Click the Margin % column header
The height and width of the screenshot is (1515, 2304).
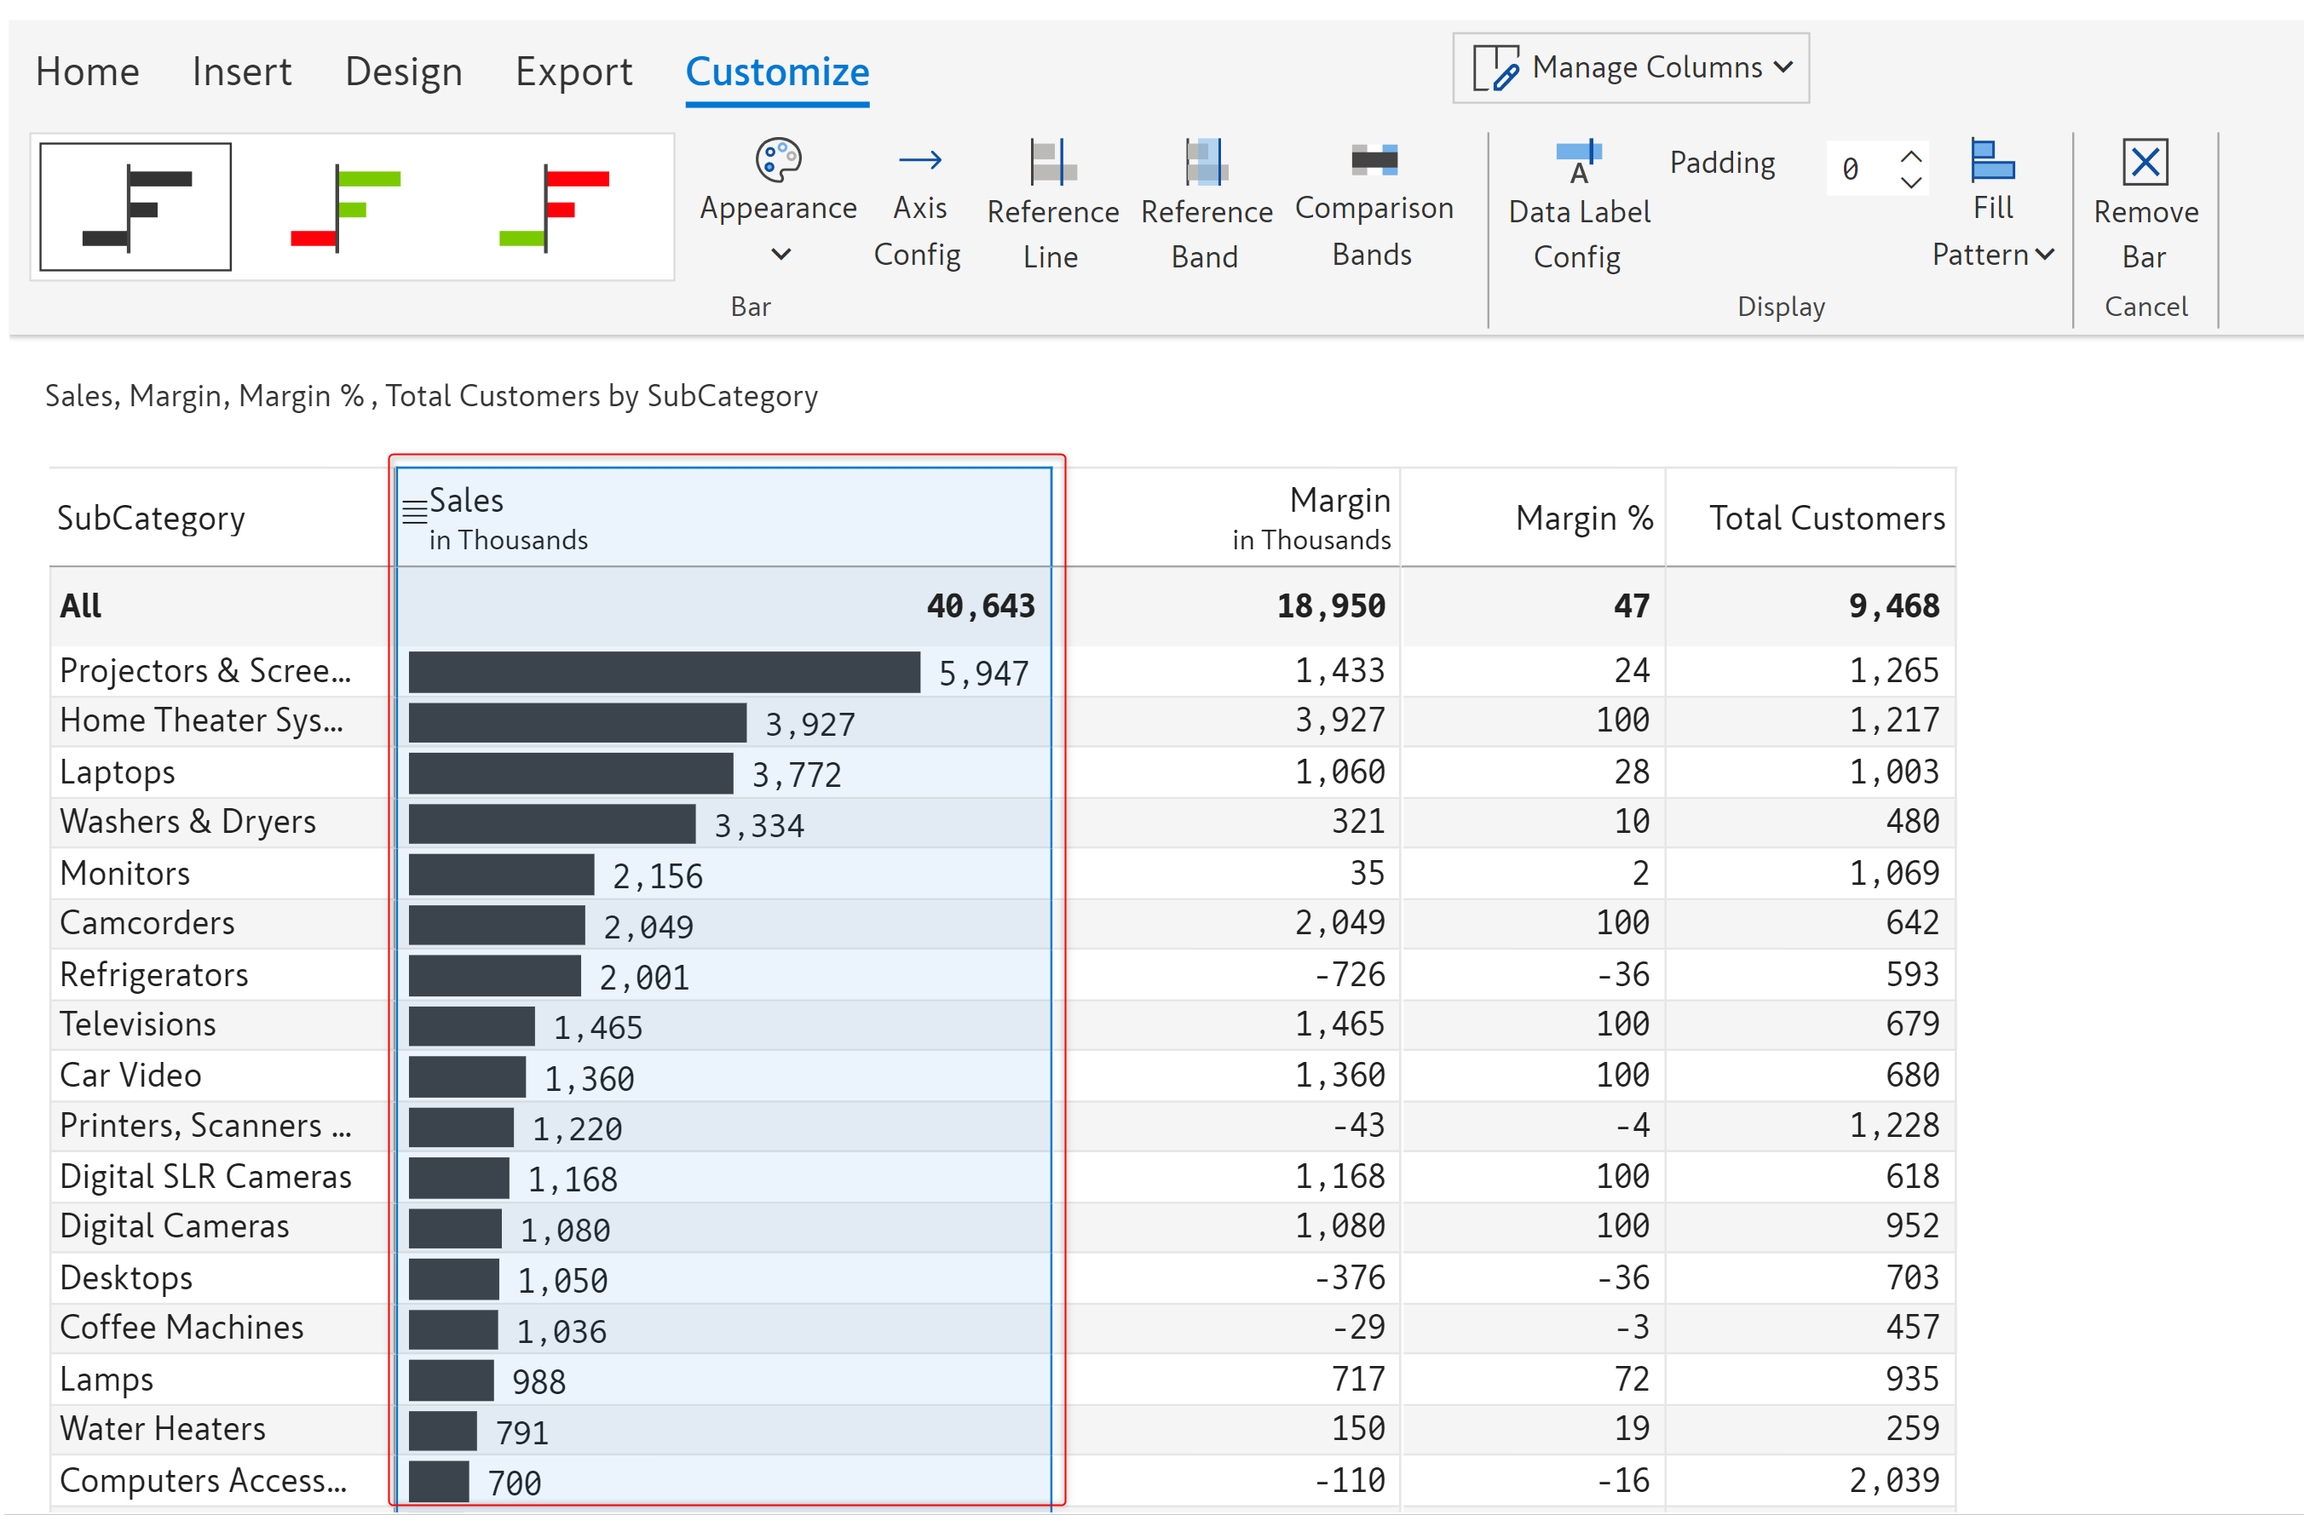click(1583, 518)
